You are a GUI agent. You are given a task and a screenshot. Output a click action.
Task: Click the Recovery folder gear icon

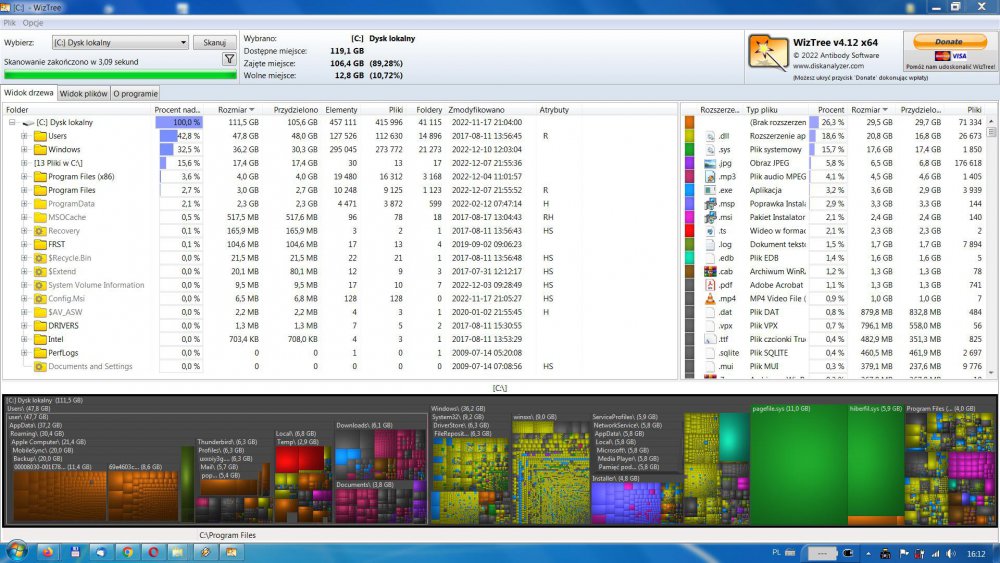[x=40, y=231]
